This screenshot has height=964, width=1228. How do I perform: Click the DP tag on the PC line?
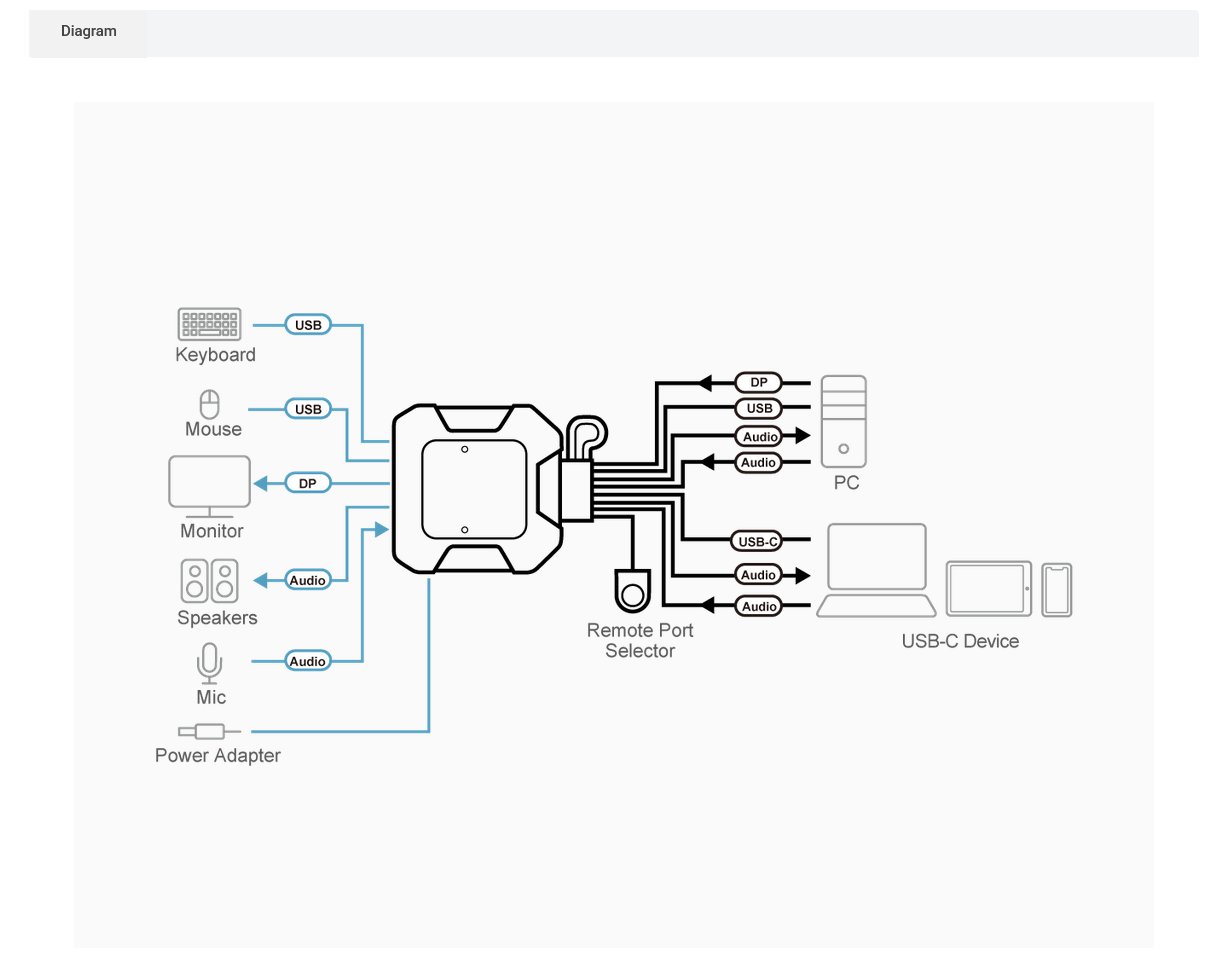[758, 382]
